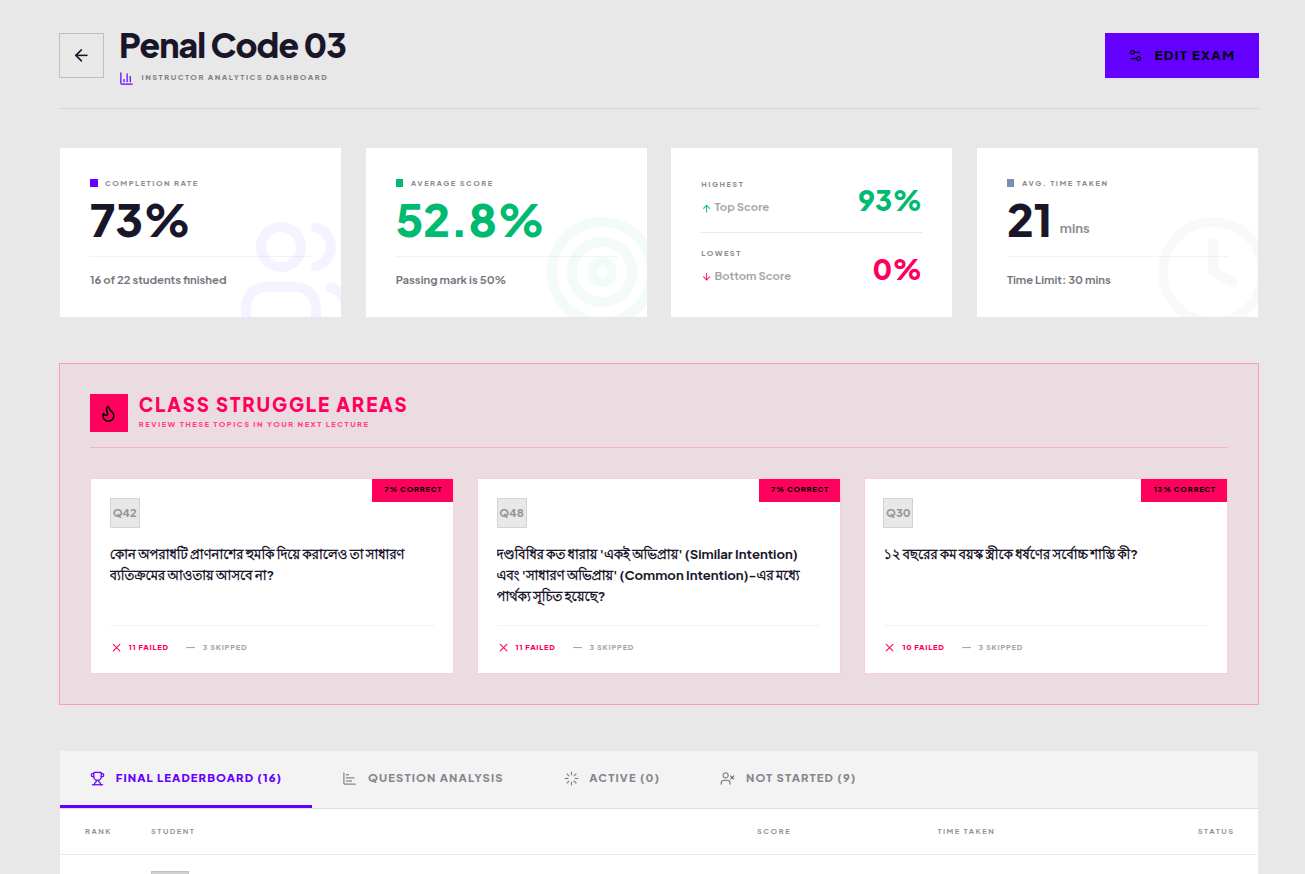1305x874 pixels.
Task: Click the red X icon in the Q30 card
Action: coord(890,648)
